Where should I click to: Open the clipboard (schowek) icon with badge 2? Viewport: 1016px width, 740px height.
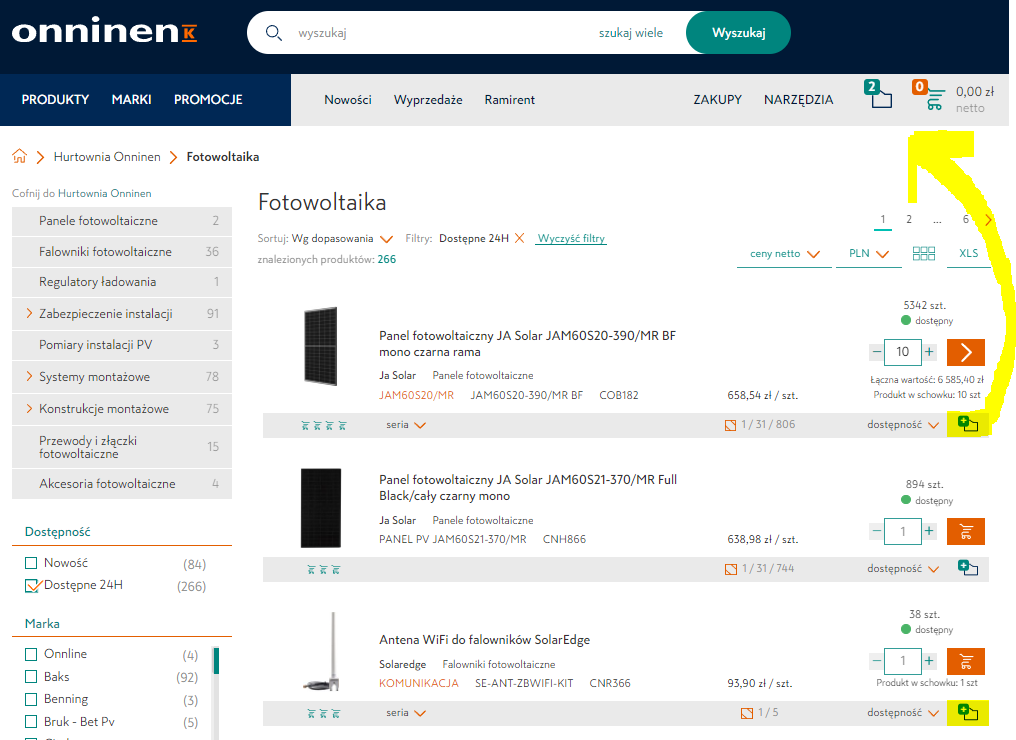pyautogui.click(x=878, y=94)
